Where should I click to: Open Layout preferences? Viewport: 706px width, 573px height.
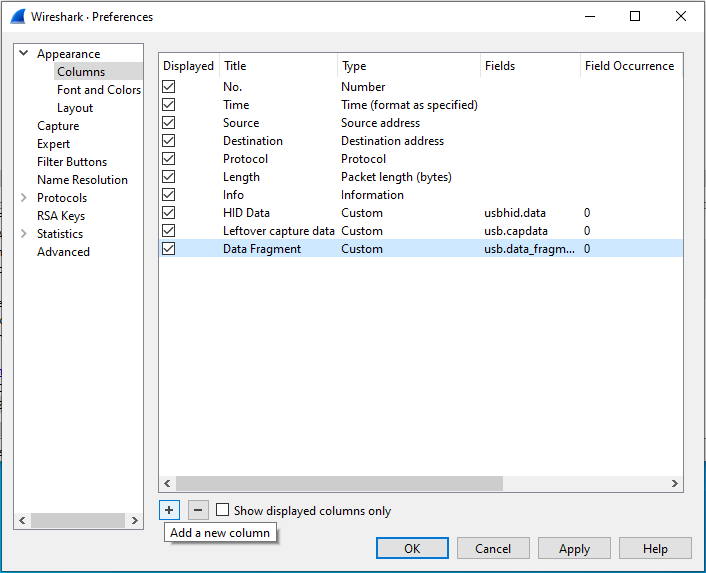click(75, 108)
